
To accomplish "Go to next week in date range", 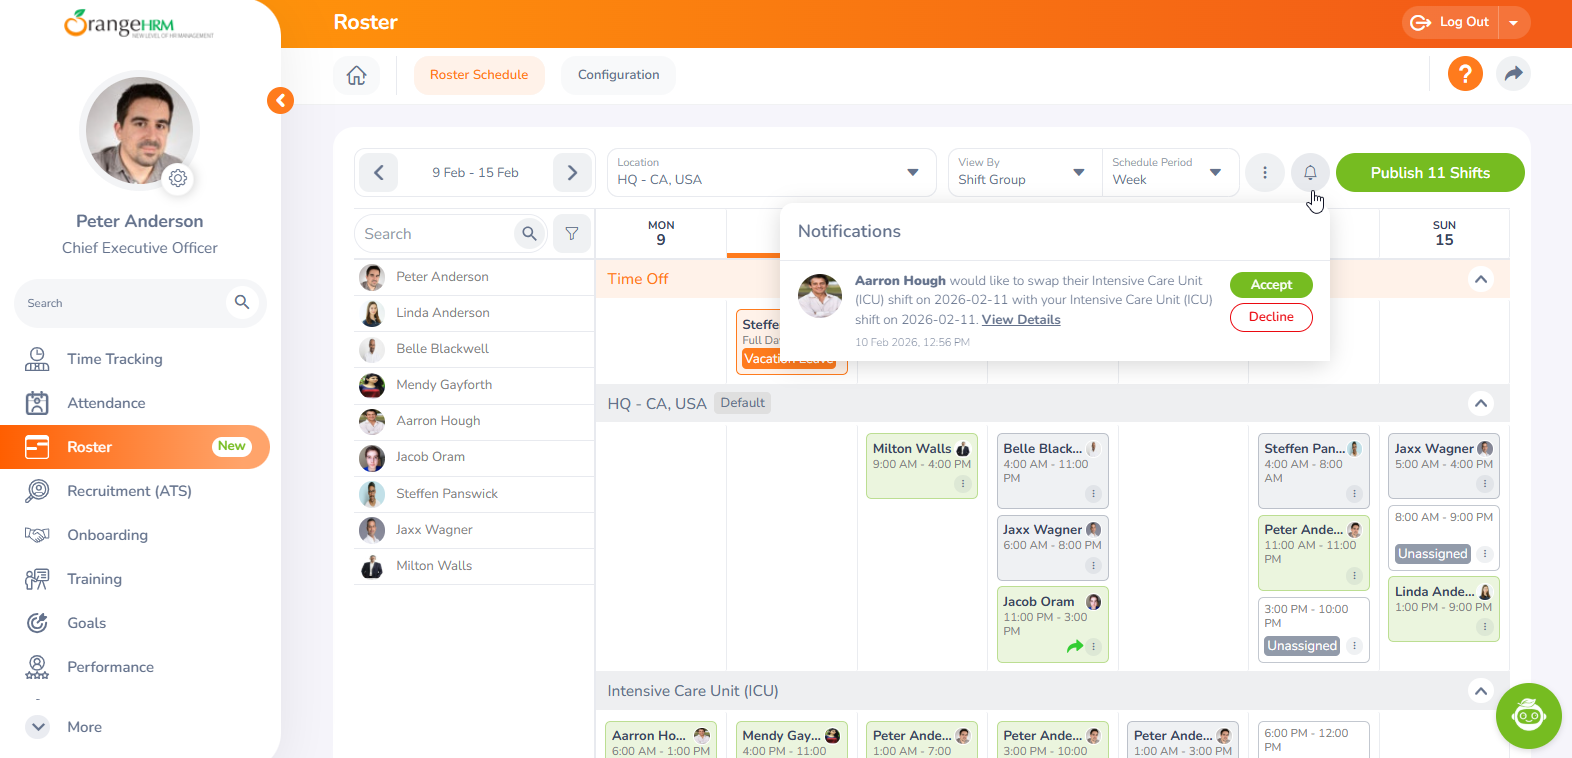I will click(572, 173).
